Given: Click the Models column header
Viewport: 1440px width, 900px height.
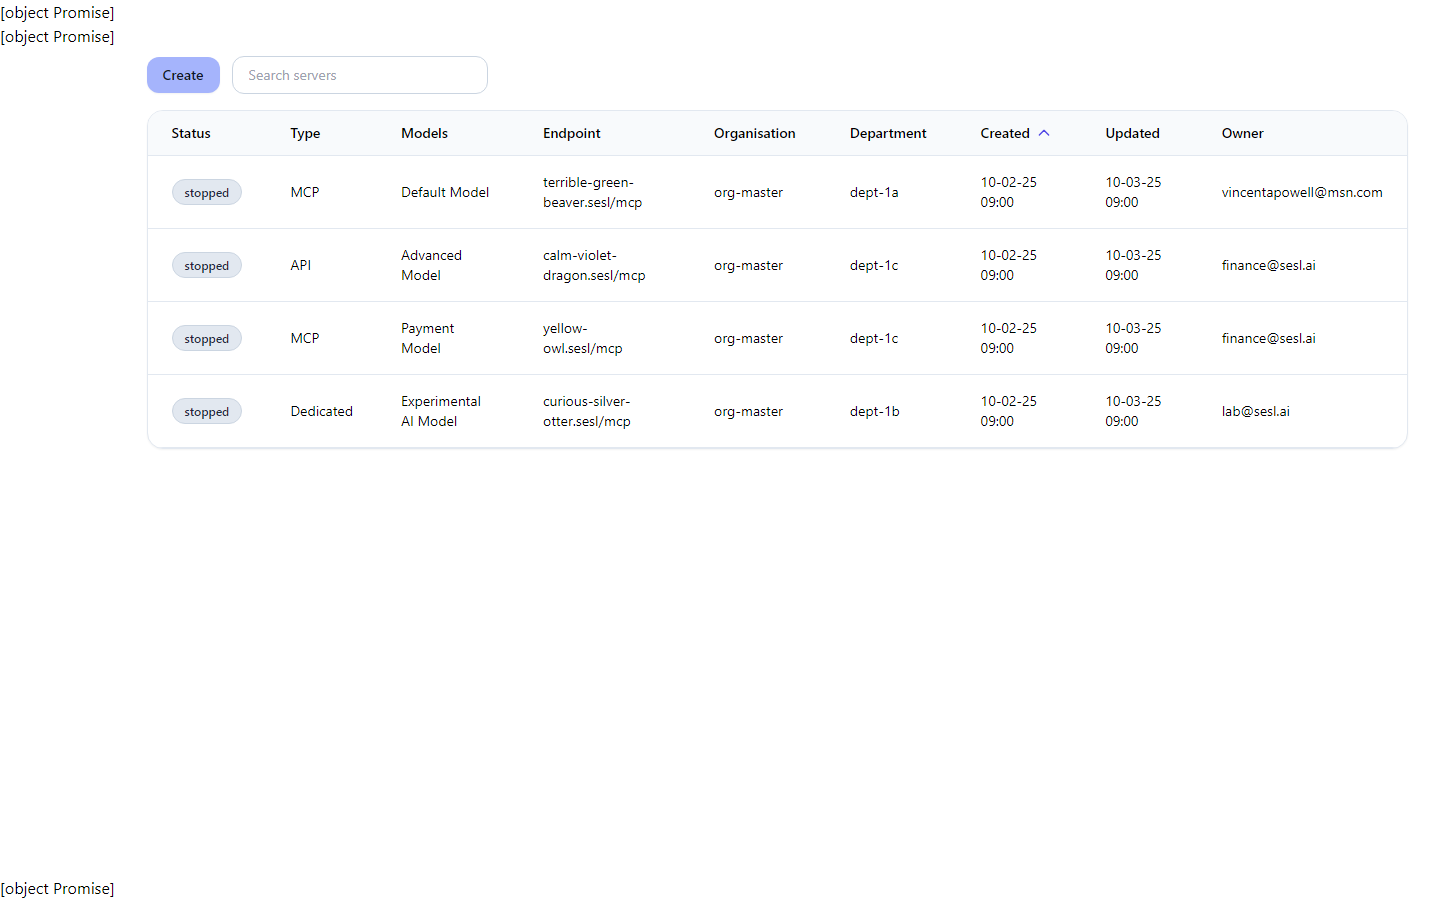Looking at the screenshot, I should (x=424, y=133).
